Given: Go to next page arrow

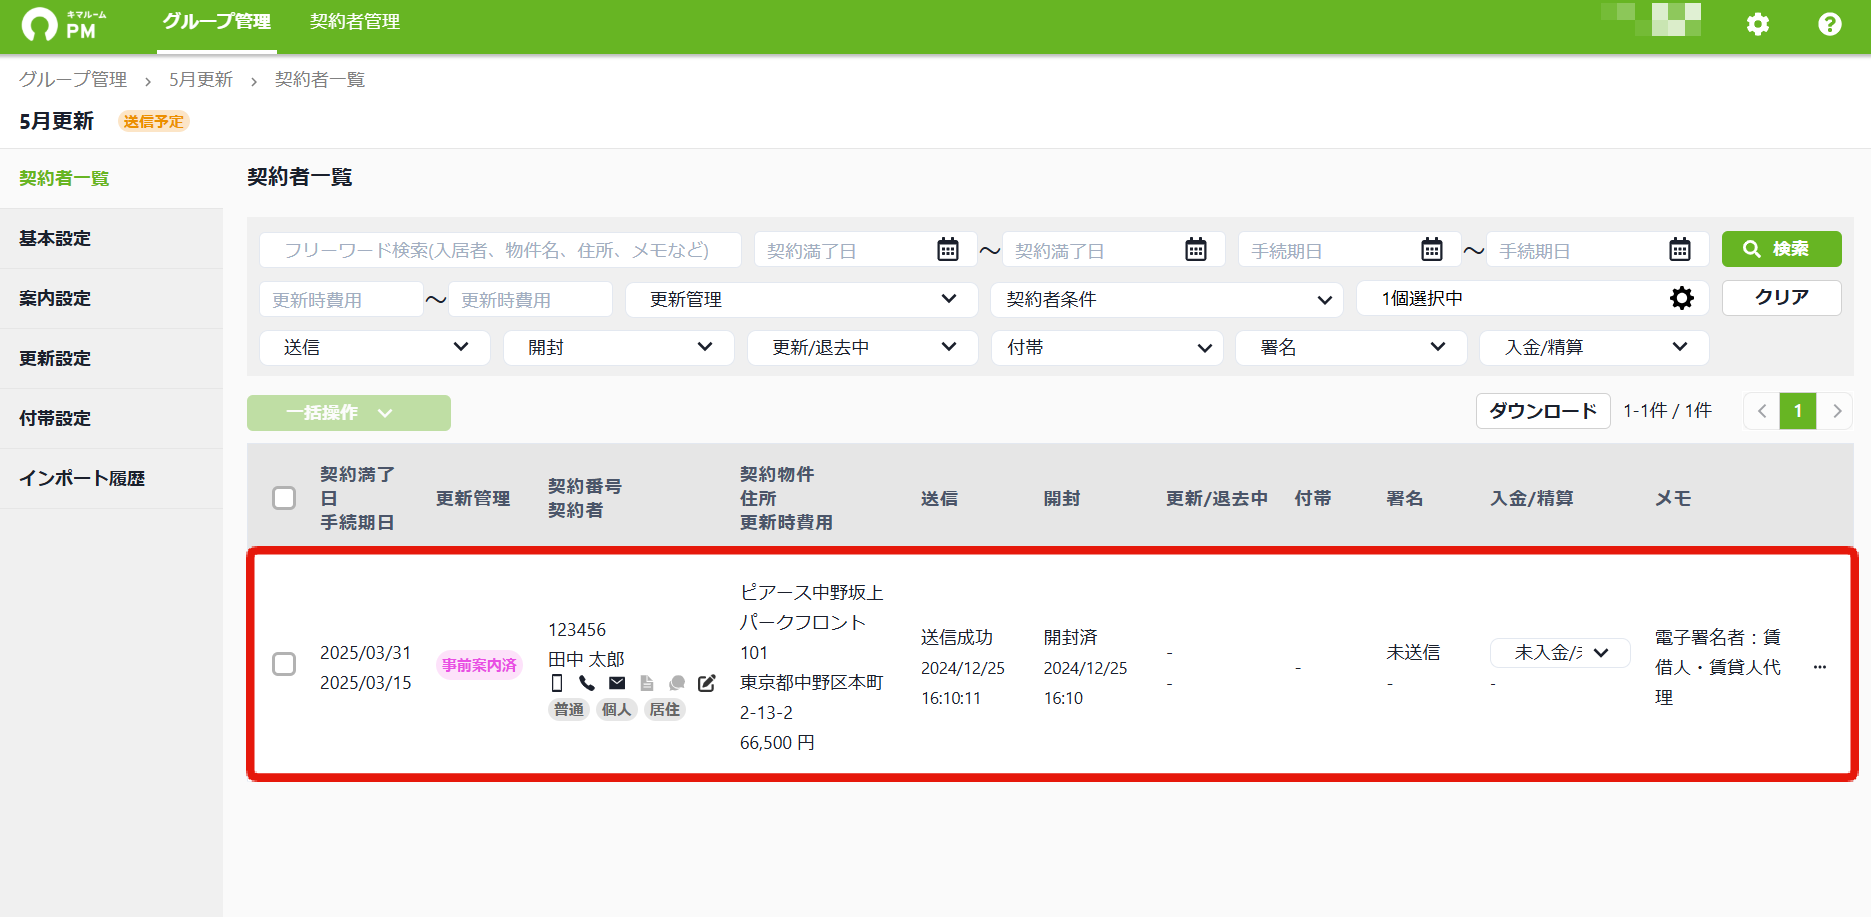Looking at the screenshot, I should tap(1836, 411).
